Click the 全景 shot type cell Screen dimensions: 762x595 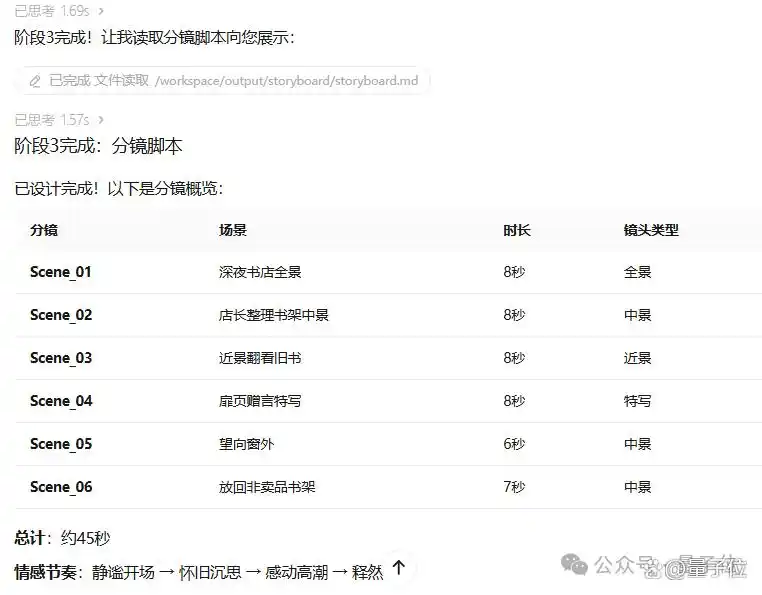click(x=637, y=272)
